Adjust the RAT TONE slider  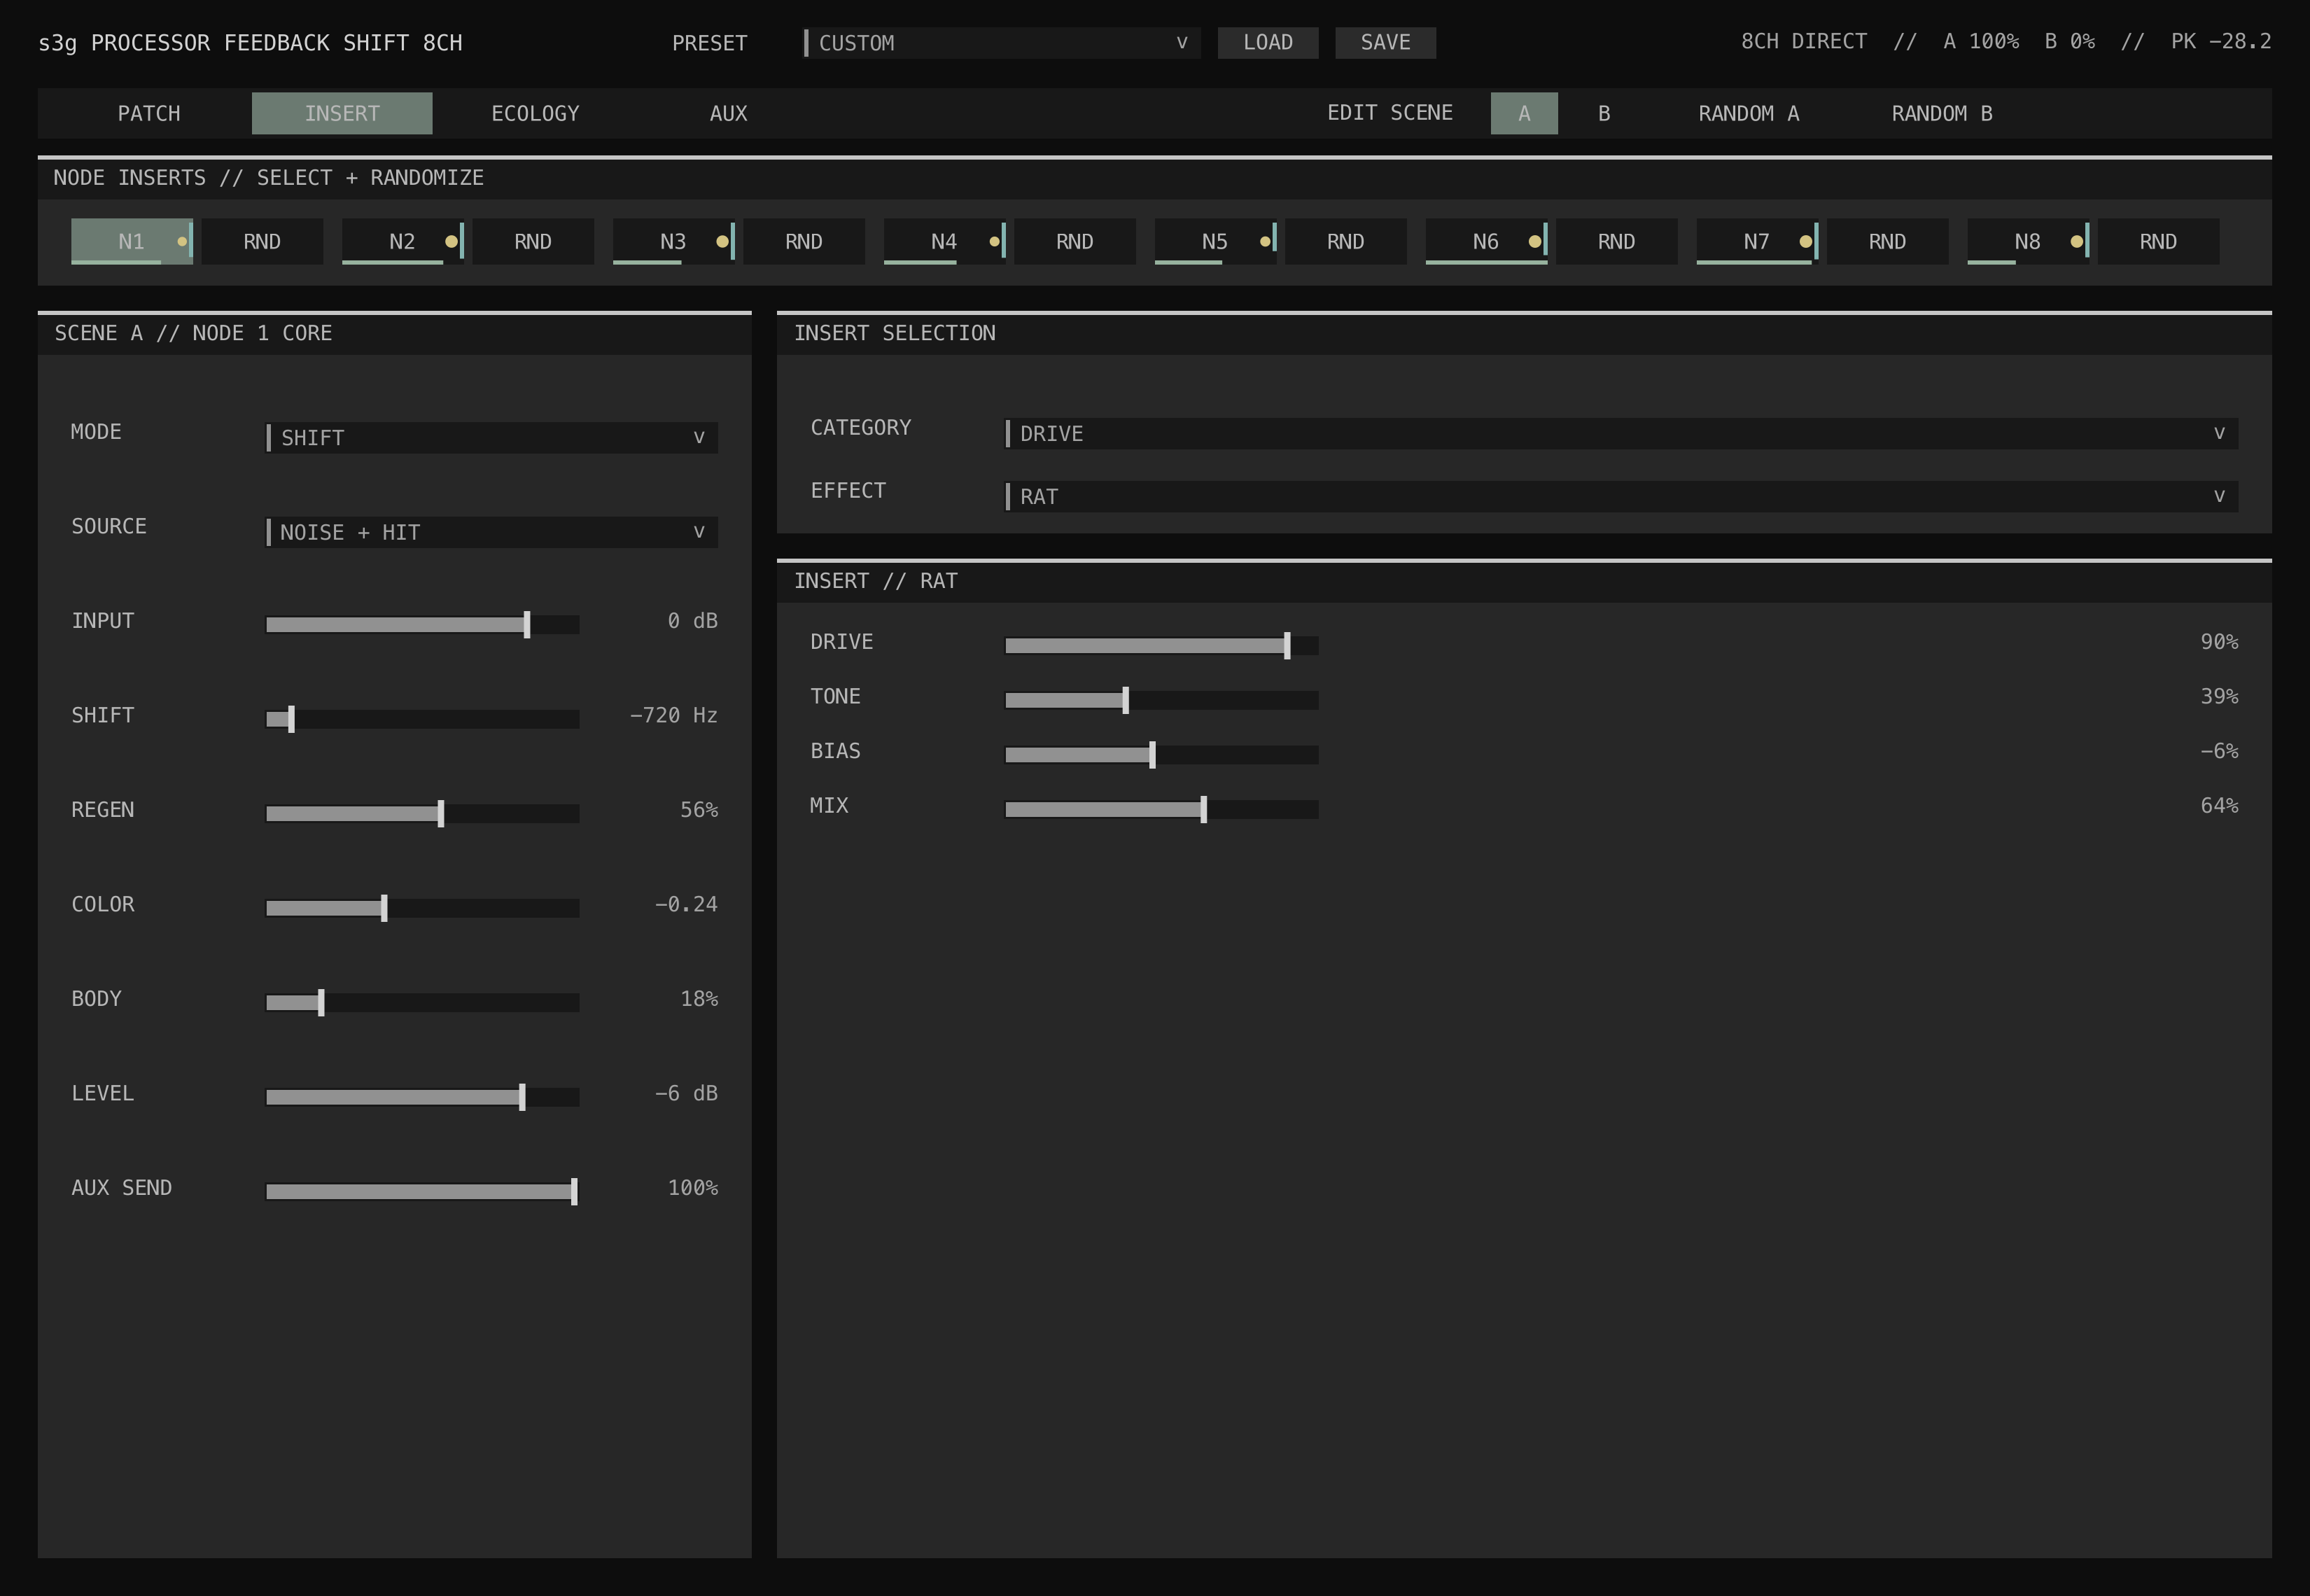tap(1161, 700)
